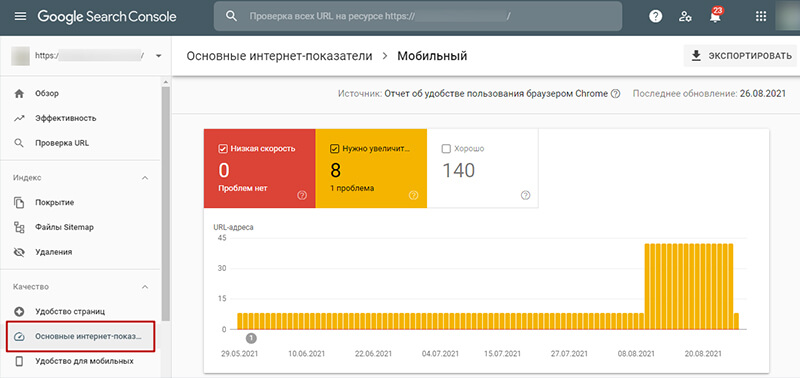Click the Покрытие pages icon
Screen dimensions: 800x378
click(19, 203)
